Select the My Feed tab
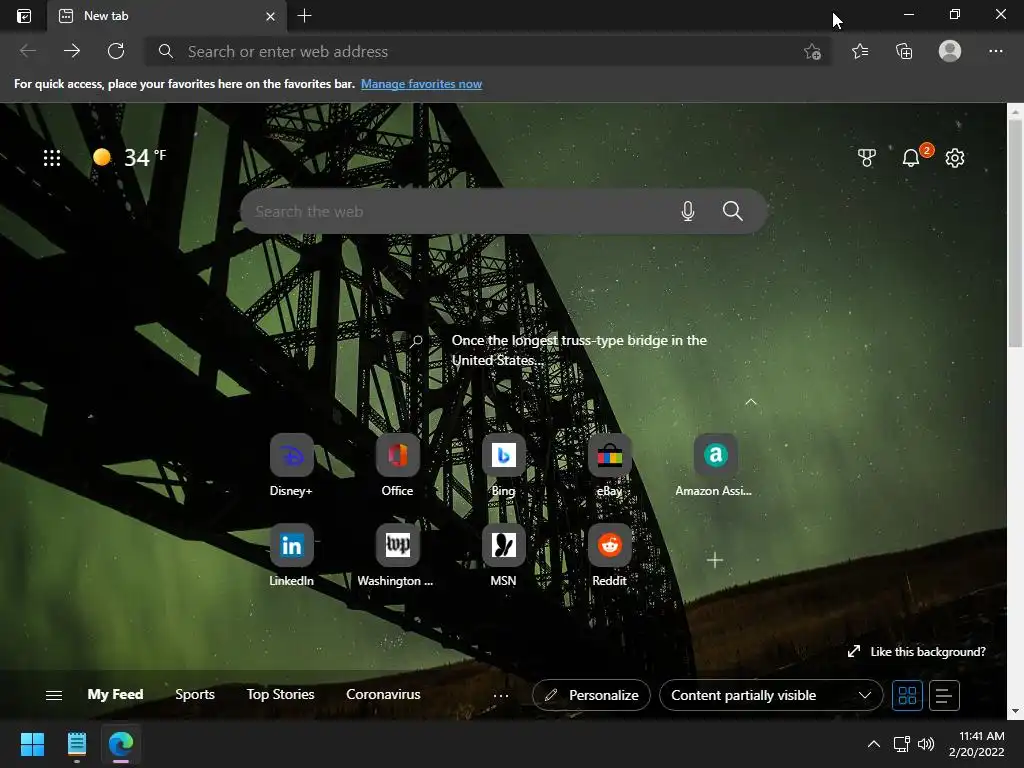The image size is (1024, 768). click(116, 694)
